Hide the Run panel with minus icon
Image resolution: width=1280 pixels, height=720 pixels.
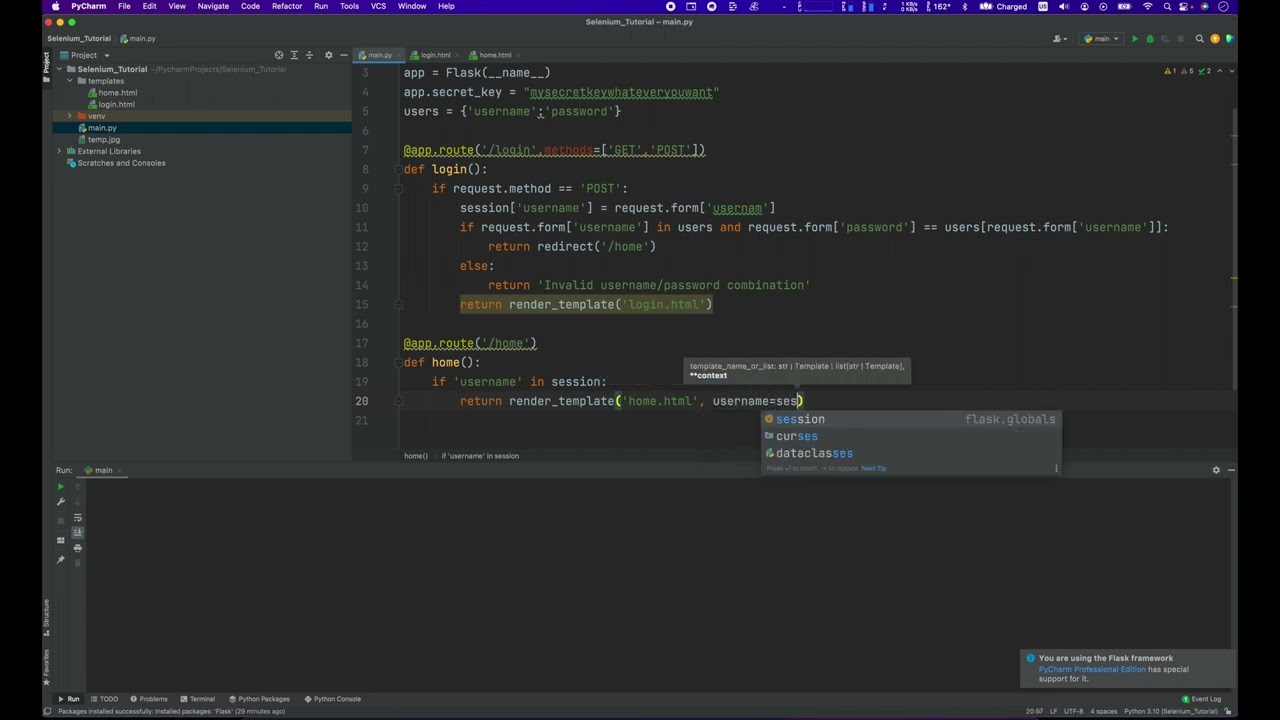point(1231,470)
